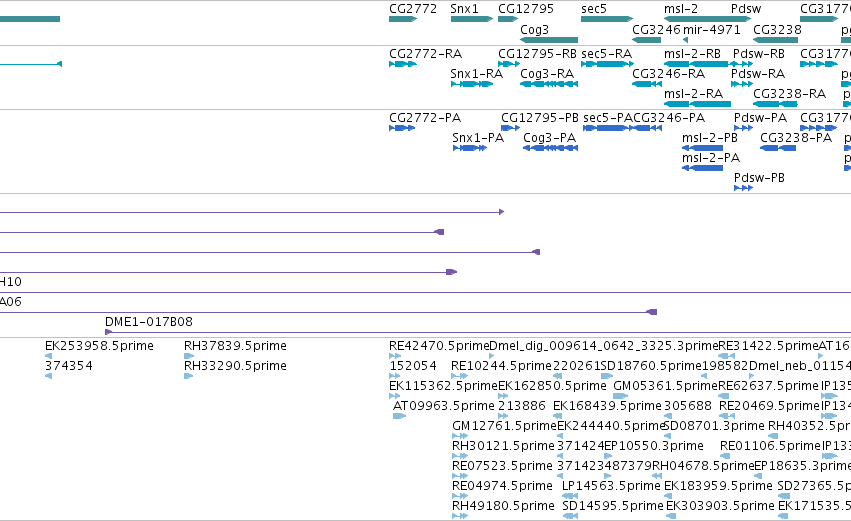Select the 152054 EST label
The width and height of the screenshot is (851, 521).
[x=413, y=366]
